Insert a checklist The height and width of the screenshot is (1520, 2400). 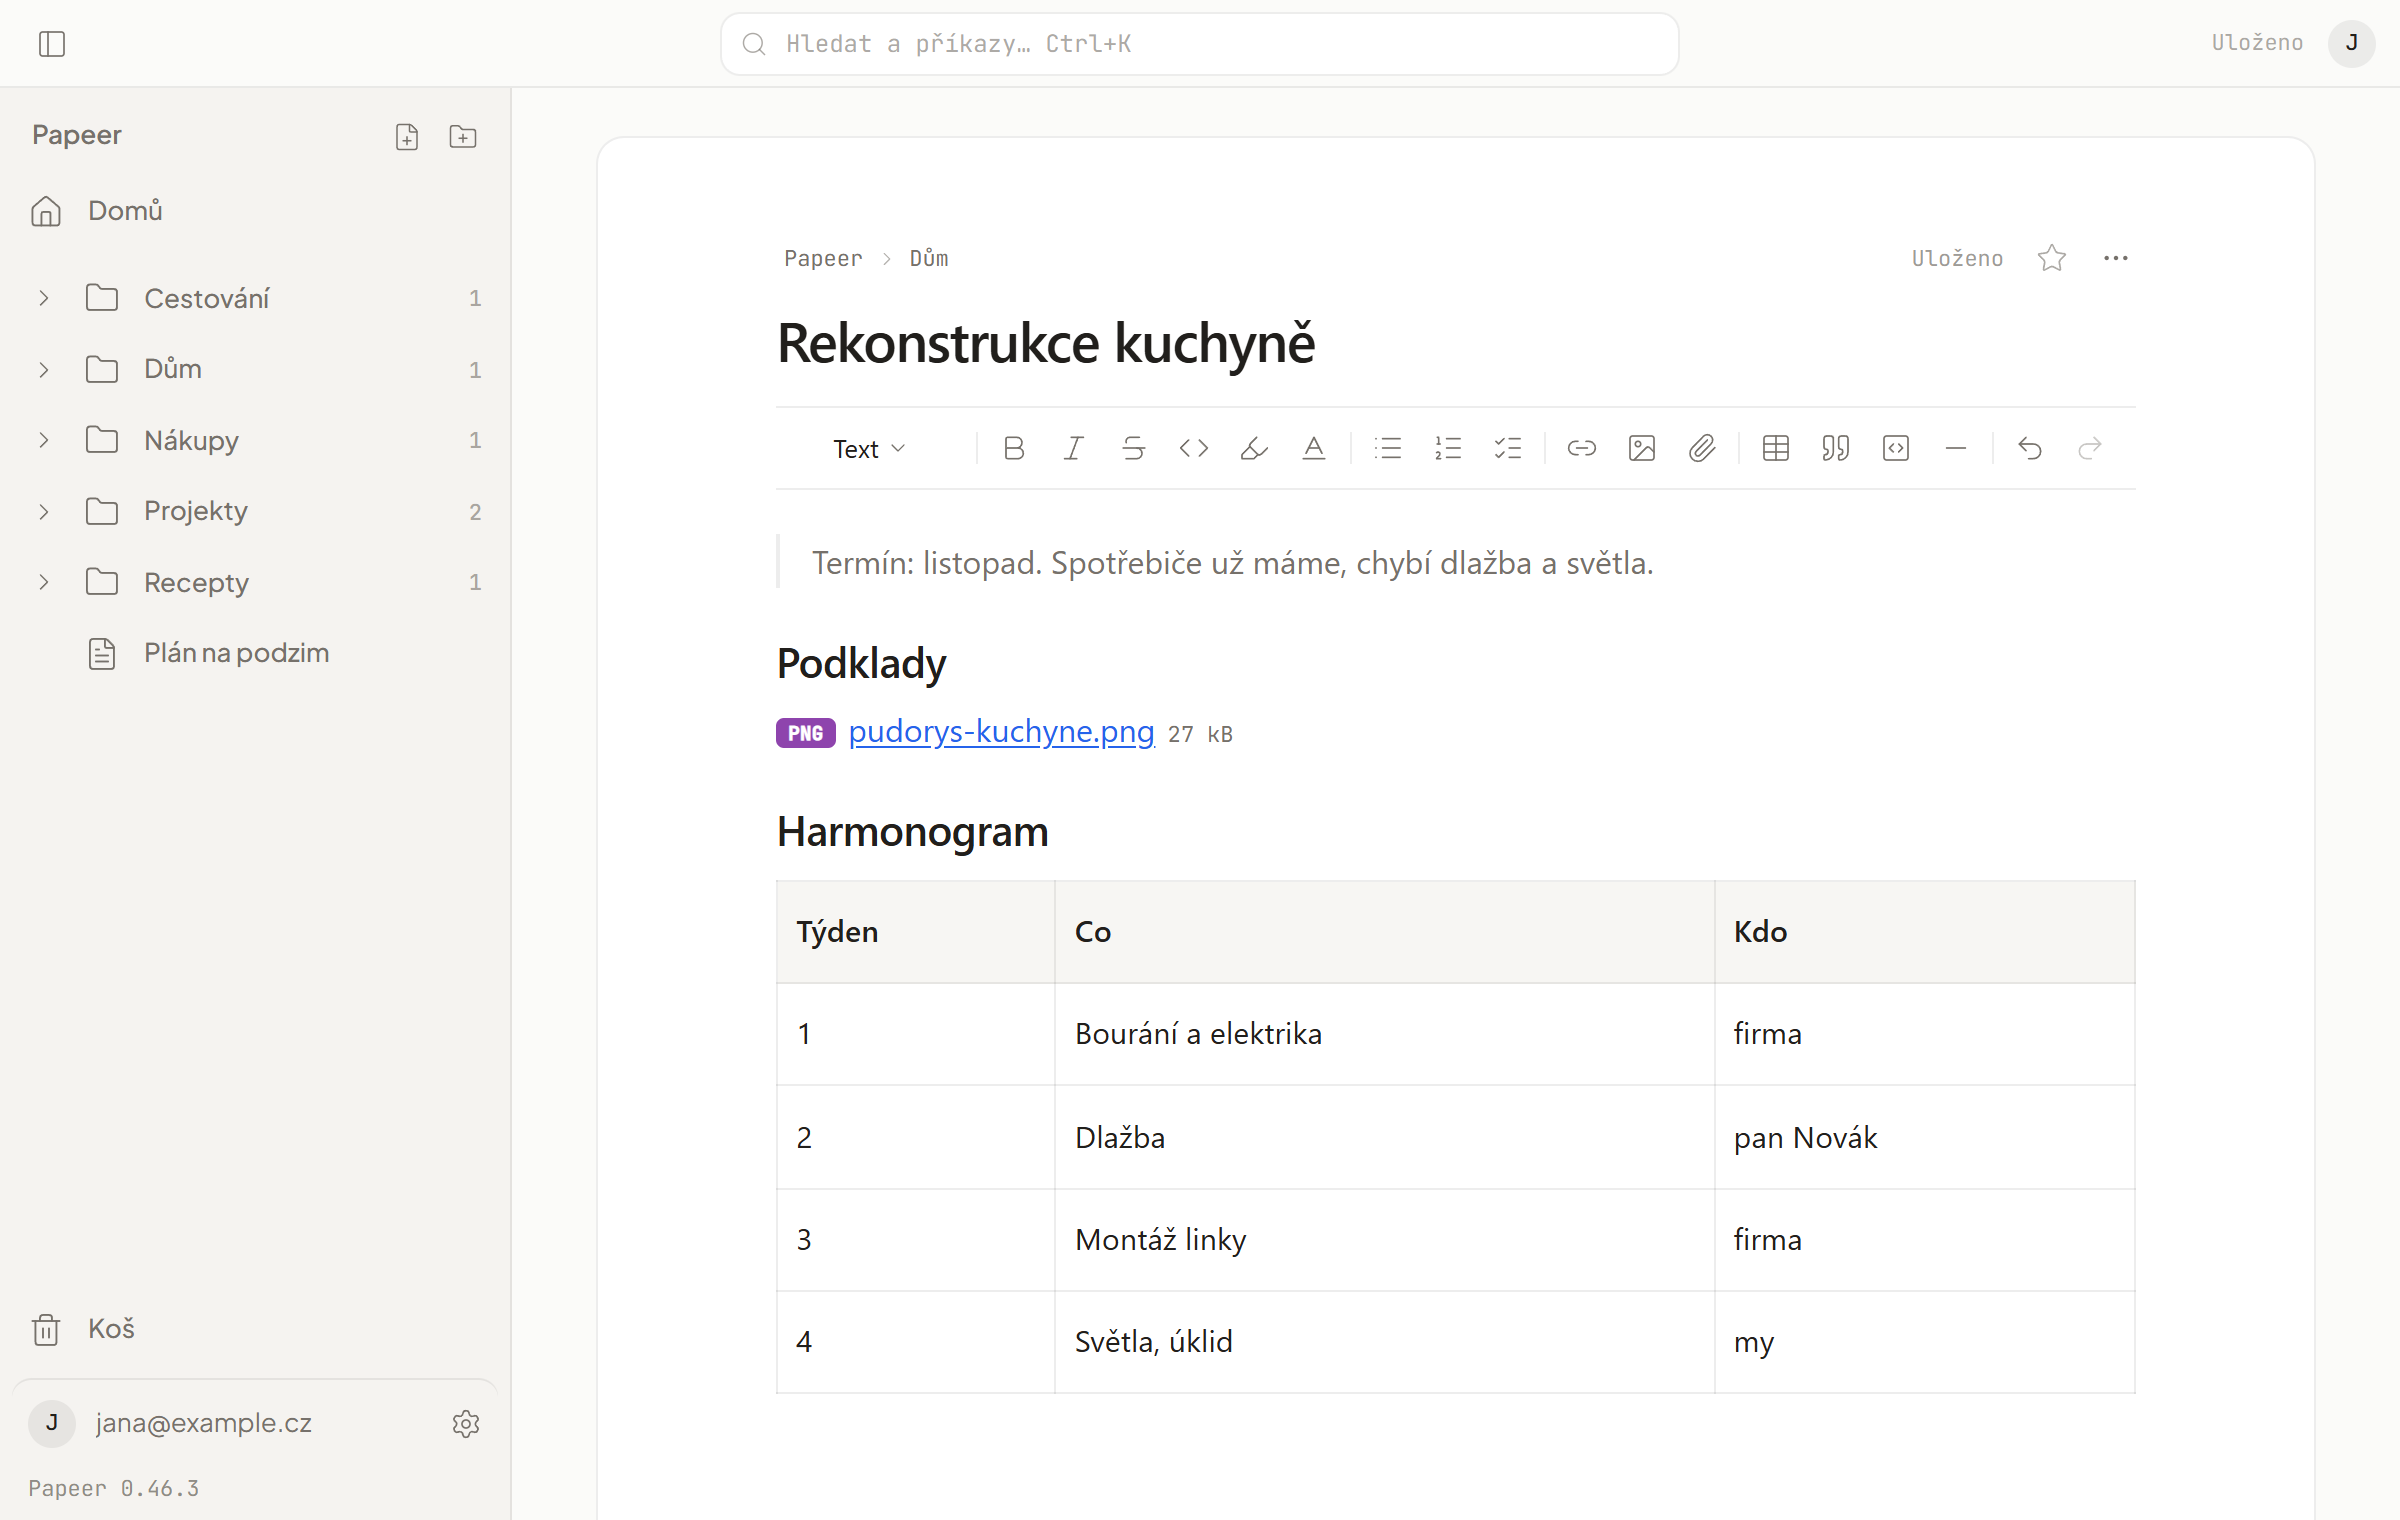[x=1508, y=448]
